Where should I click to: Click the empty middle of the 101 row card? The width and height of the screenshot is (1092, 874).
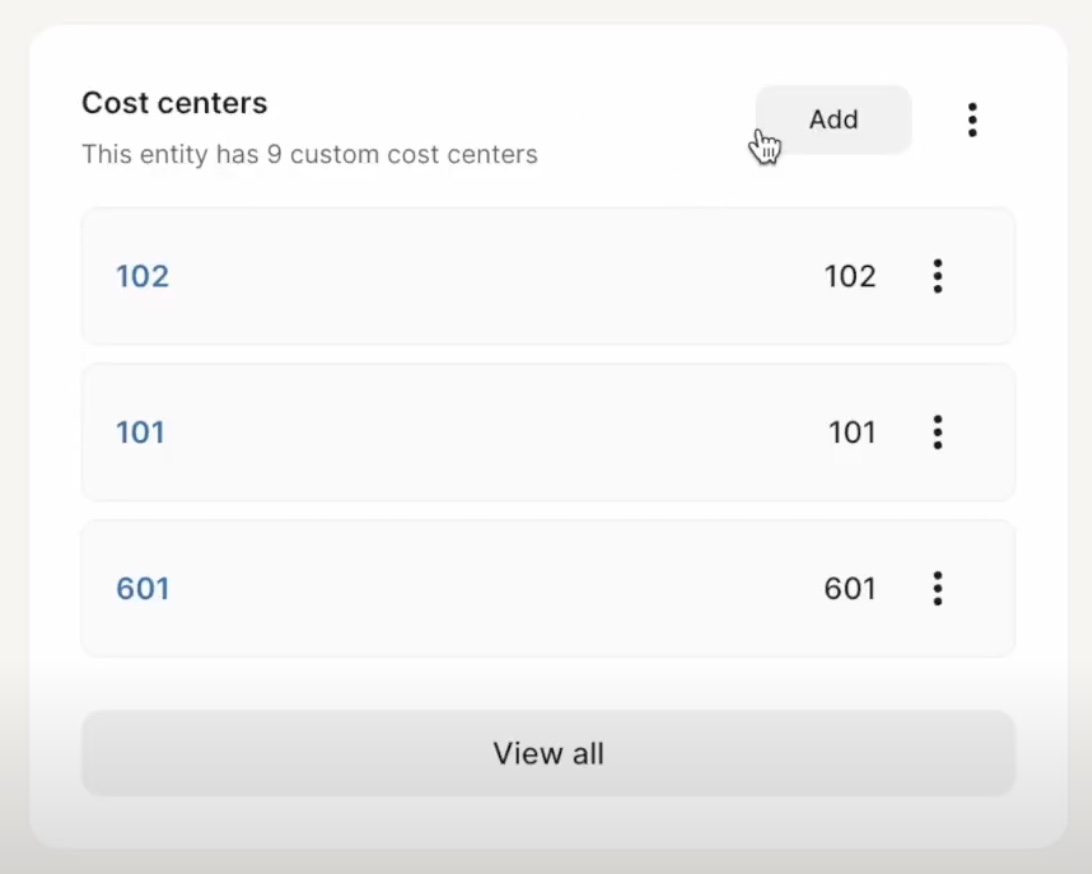488,432
